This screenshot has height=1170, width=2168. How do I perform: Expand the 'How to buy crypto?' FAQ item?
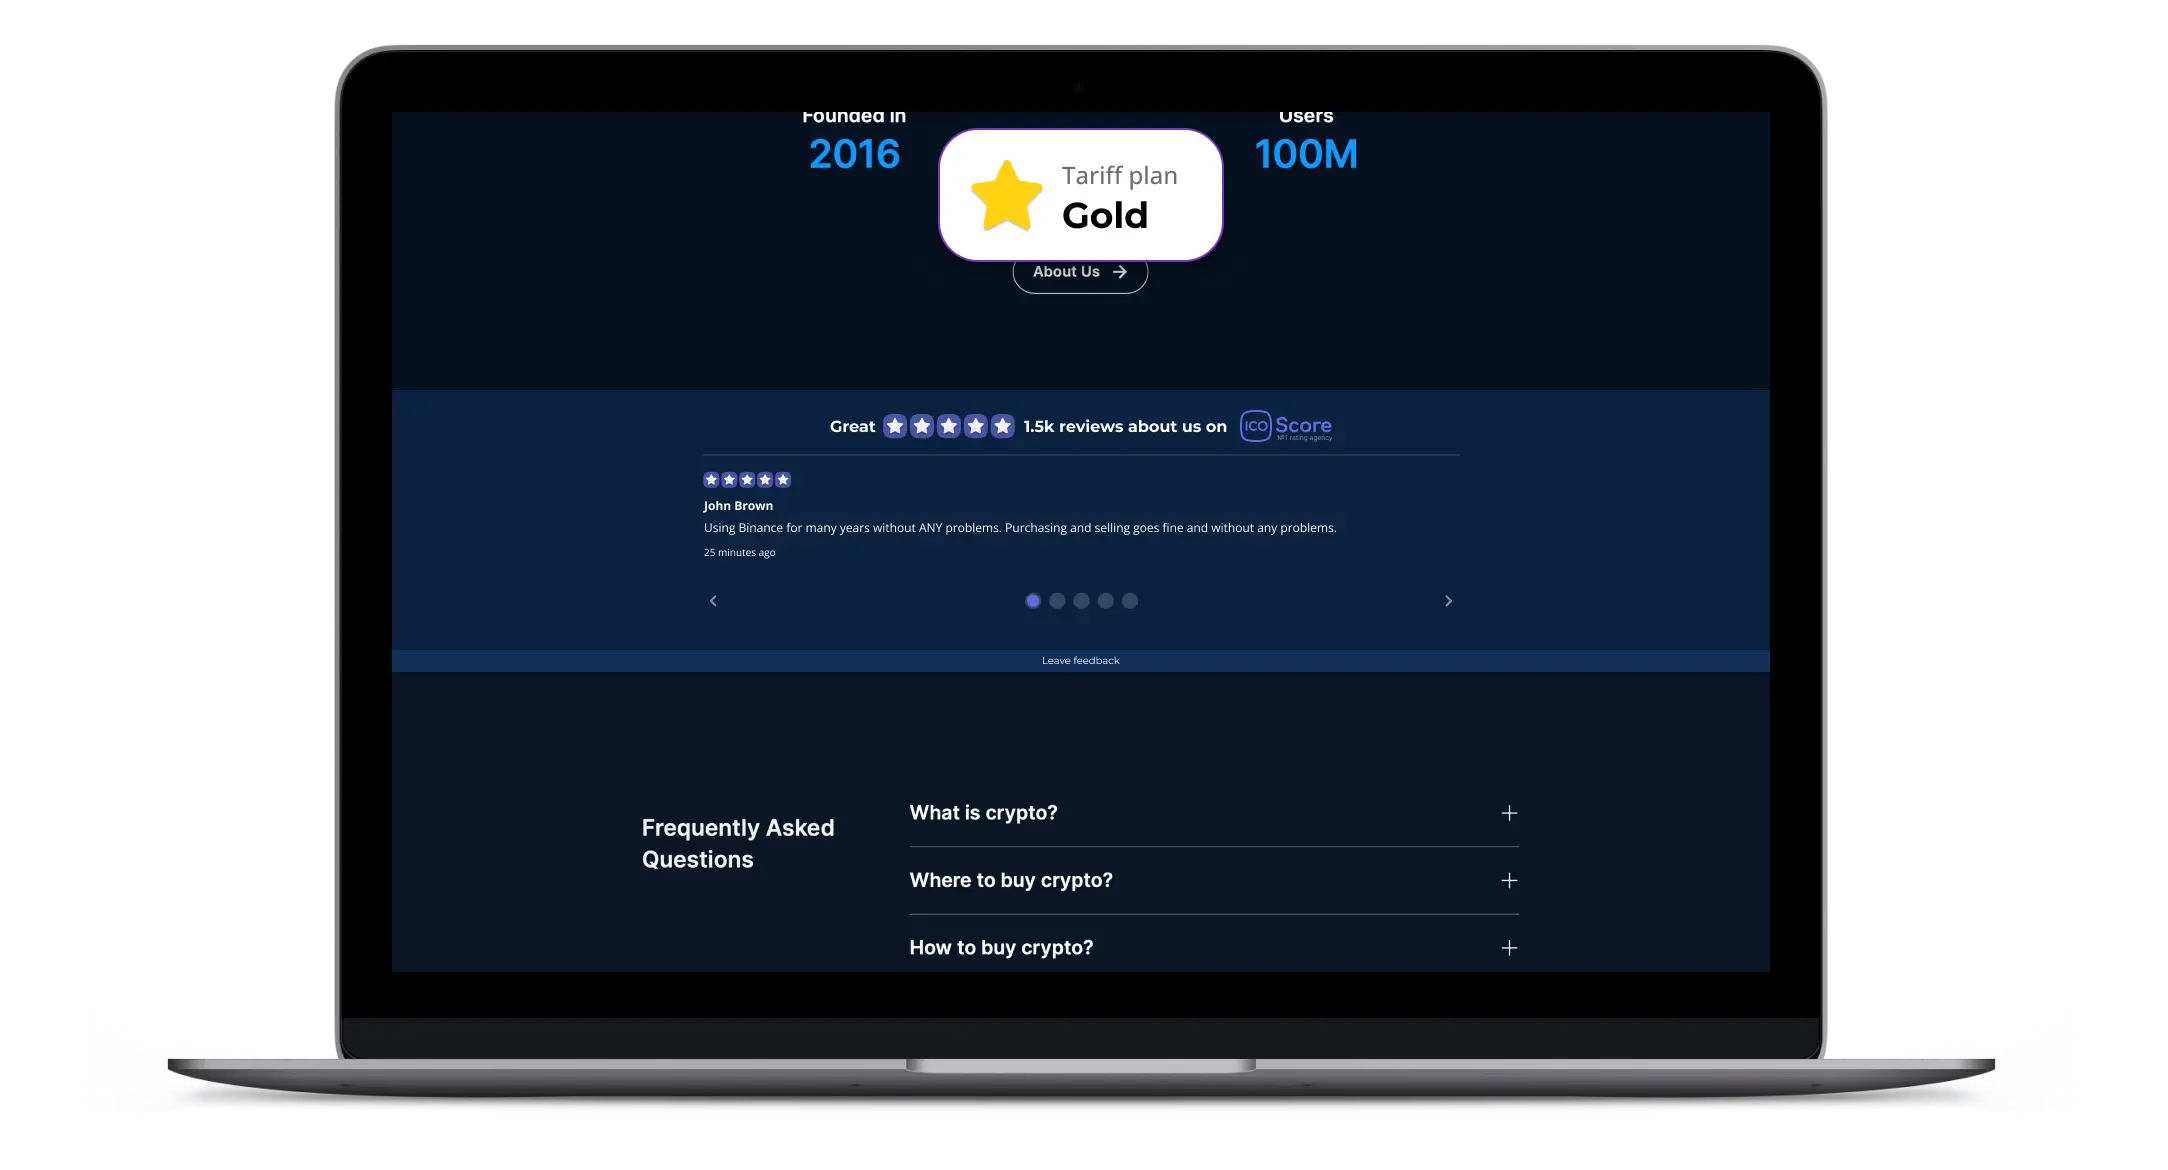pyautogui.click(x=1510, y=947)
